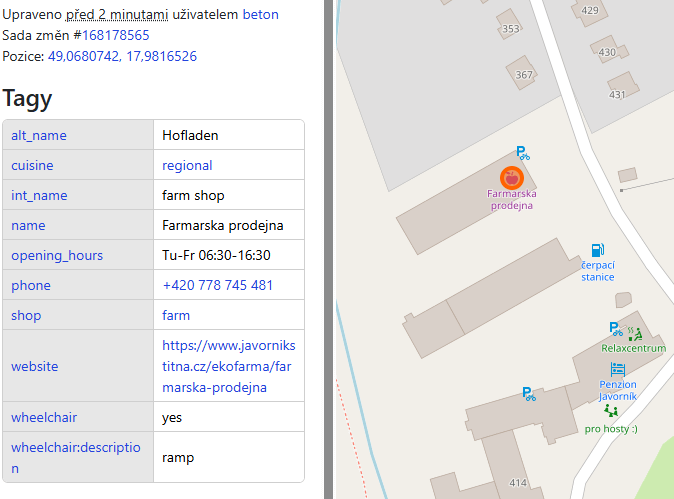Image resolution: width=674 pixels, height=499 pixels.
Task: Click the 'wheelchair:description' tag key
Action: click(75, 457)
